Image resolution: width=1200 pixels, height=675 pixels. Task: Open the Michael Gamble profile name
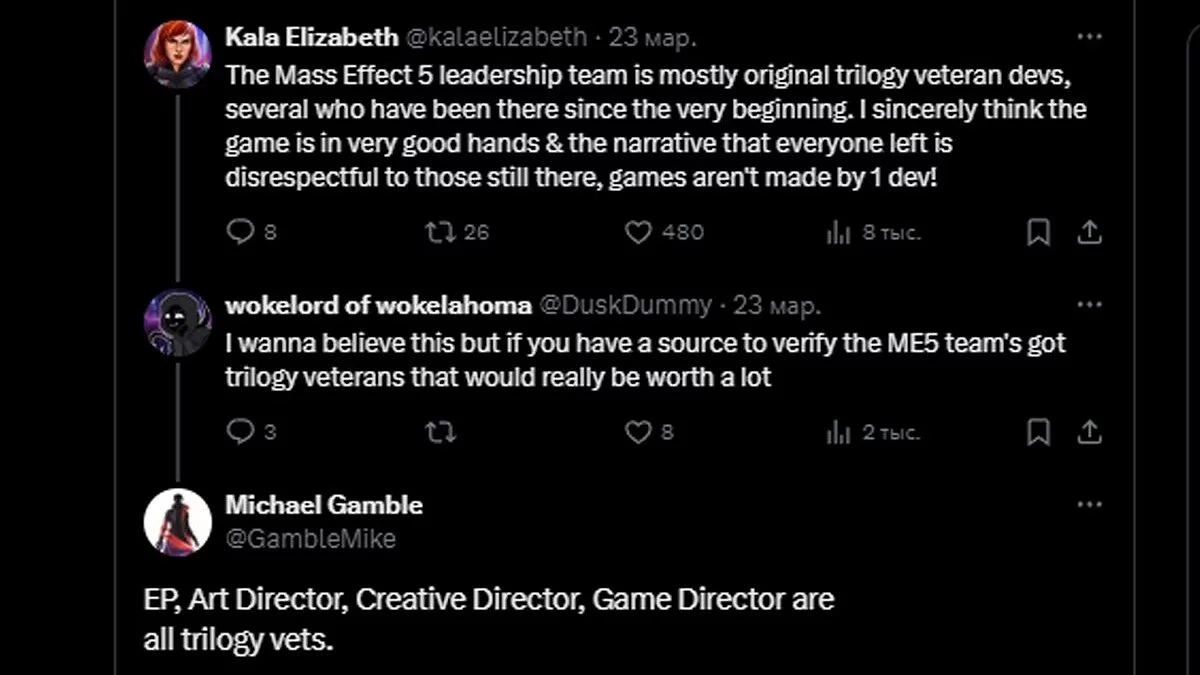324,505
